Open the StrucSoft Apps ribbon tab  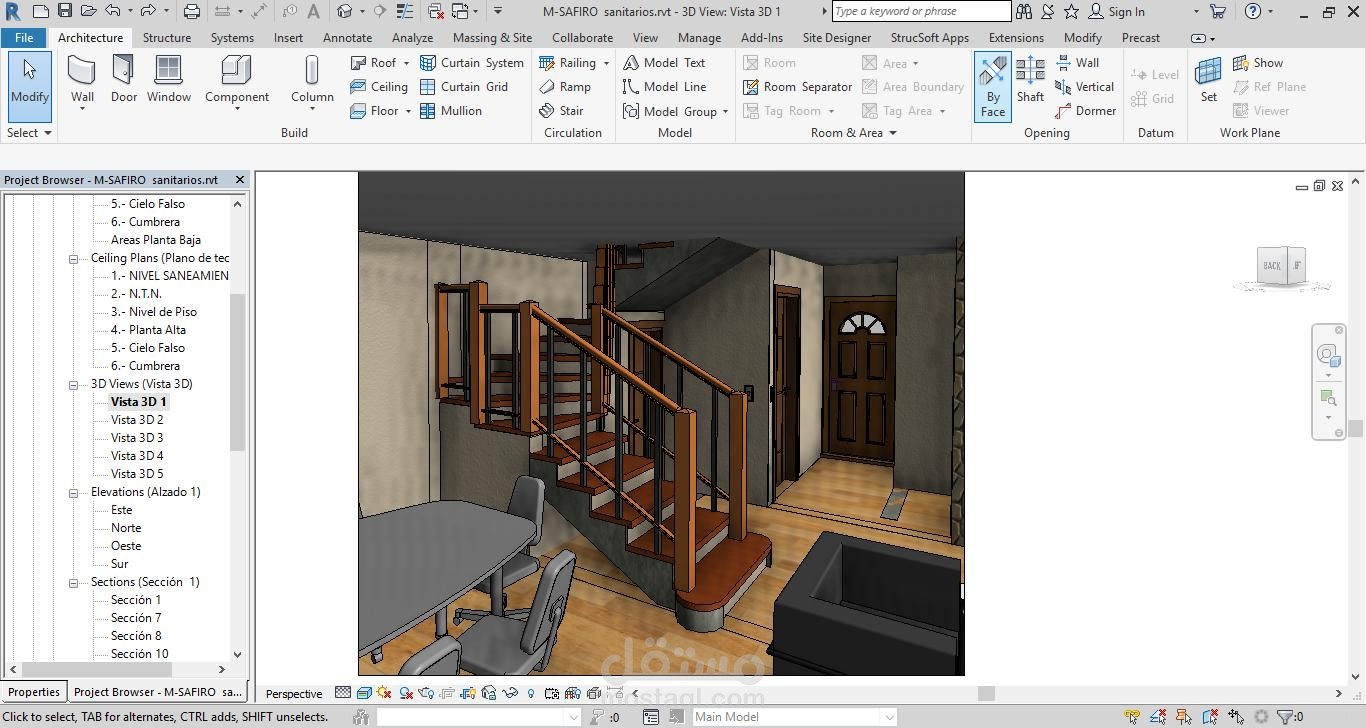pyautogui.click(x=929, y=37)
